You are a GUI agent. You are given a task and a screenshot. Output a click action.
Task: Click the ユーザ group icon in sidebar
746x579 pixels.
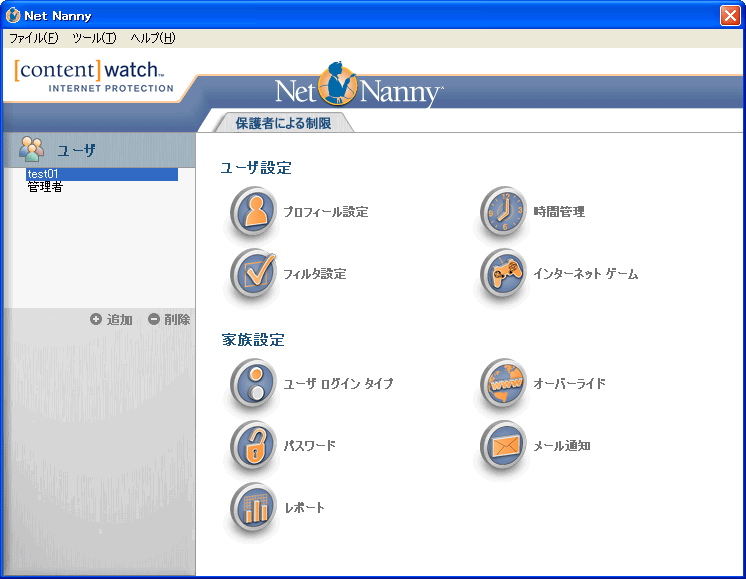tap(31, 149)
